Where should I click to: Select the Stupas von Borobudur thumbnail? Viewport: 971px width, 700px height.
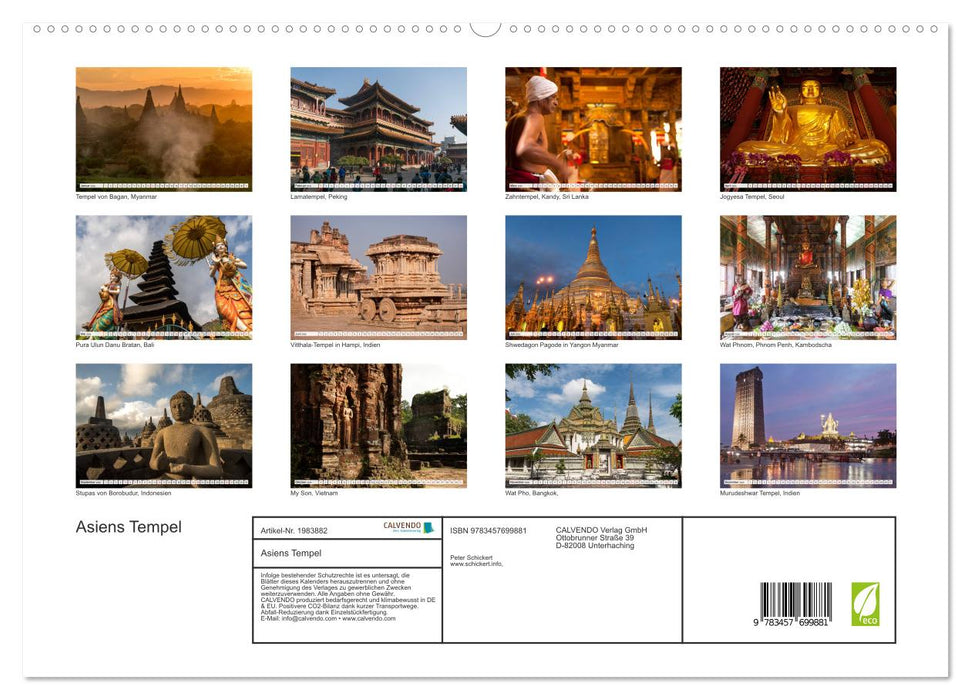coord(164,426)
